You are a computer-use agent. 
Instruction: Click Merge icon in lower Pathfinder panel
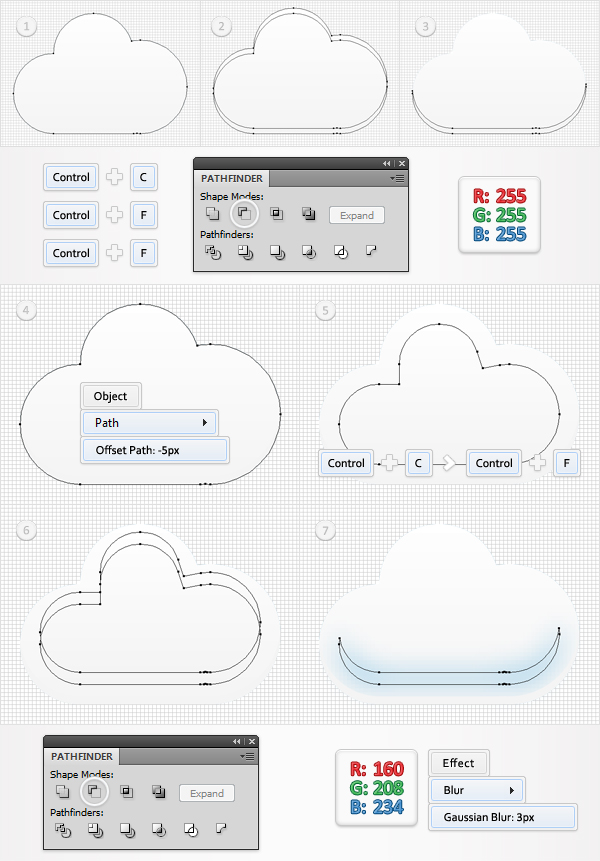point(127,830)
